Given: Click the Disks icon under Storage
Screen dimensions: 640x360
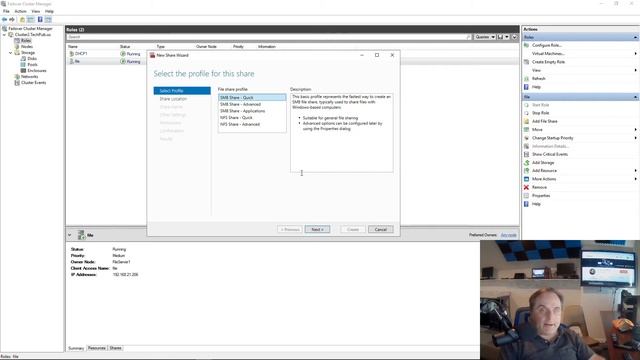Looking at the screenshot, I should pyautogui.click(x=24, y=58).
